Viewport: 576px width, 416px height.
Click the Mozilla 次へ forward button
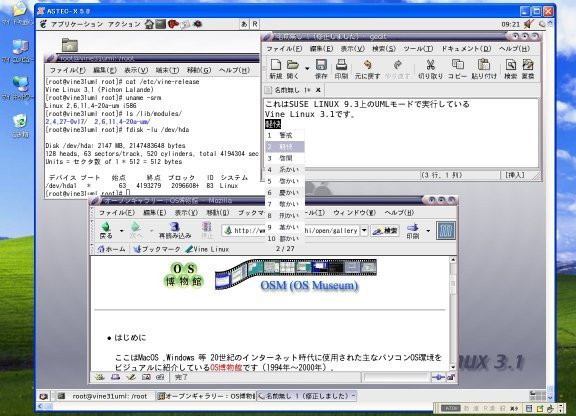pyautogui.click(x=136, y=230)
